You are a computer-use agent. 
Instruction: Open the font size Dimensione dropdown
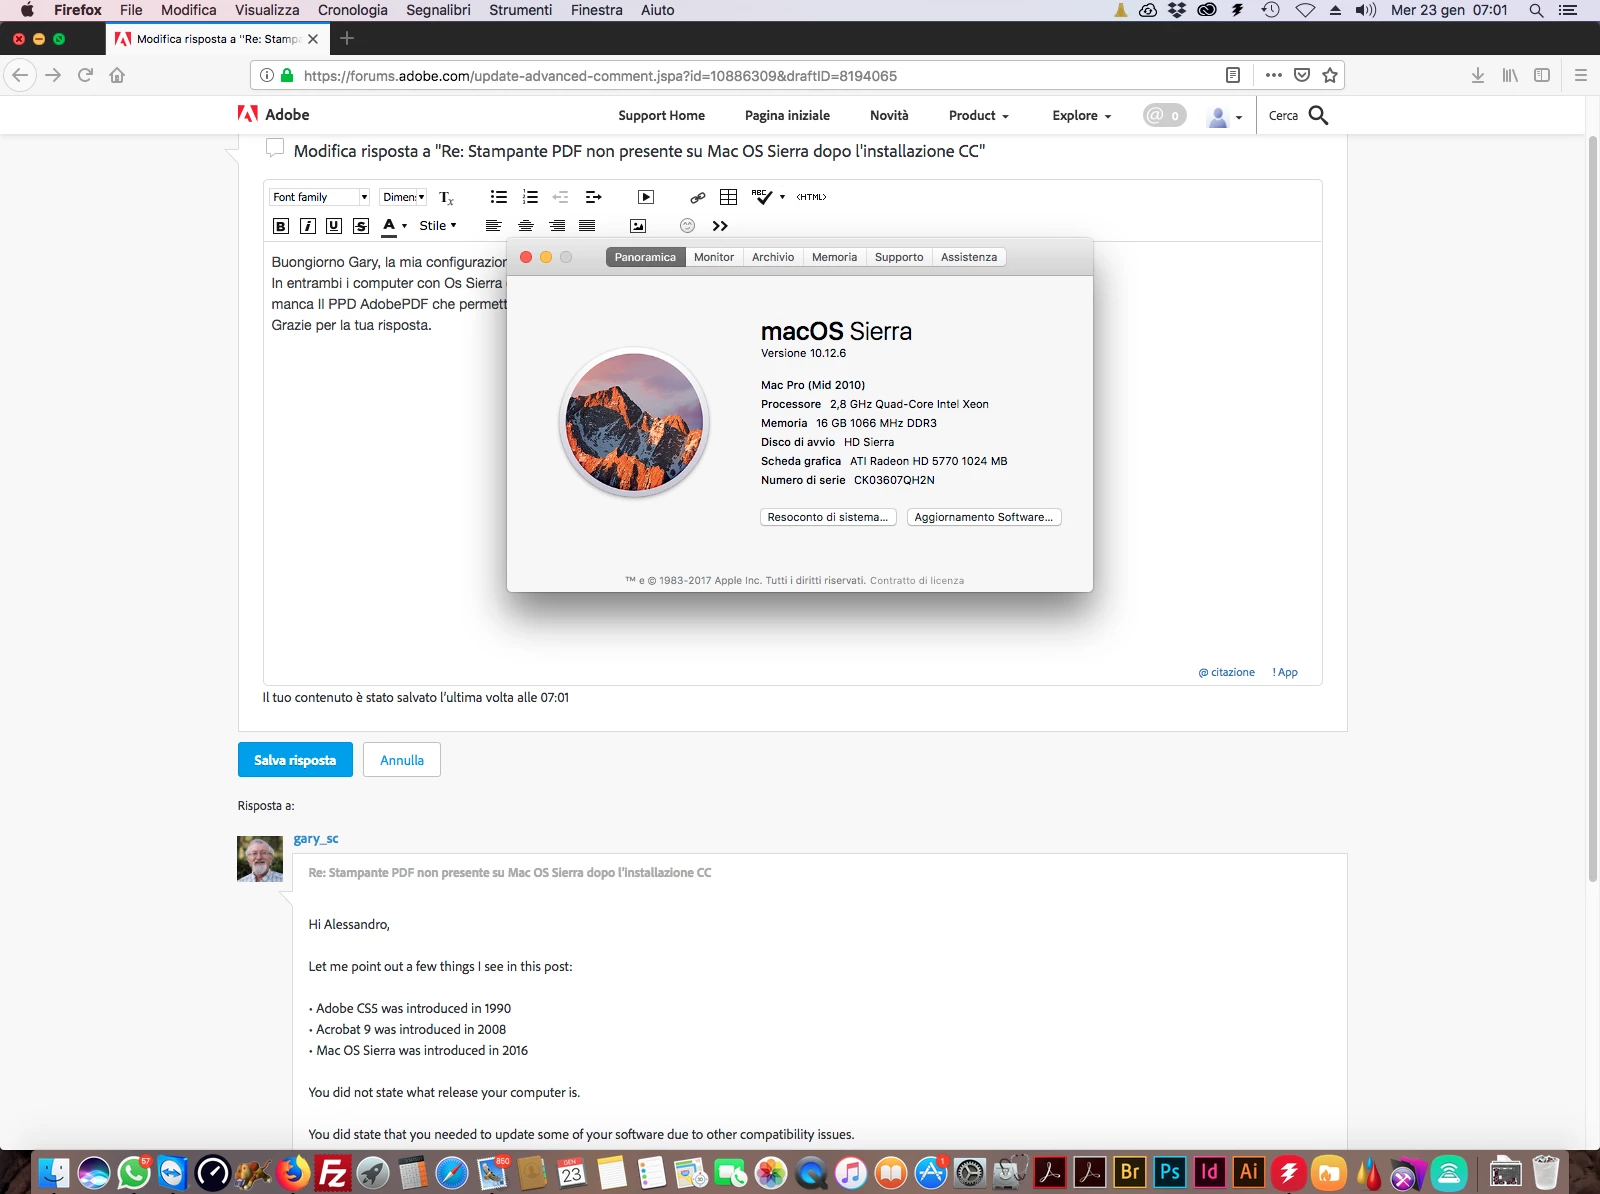pos(404,197)
